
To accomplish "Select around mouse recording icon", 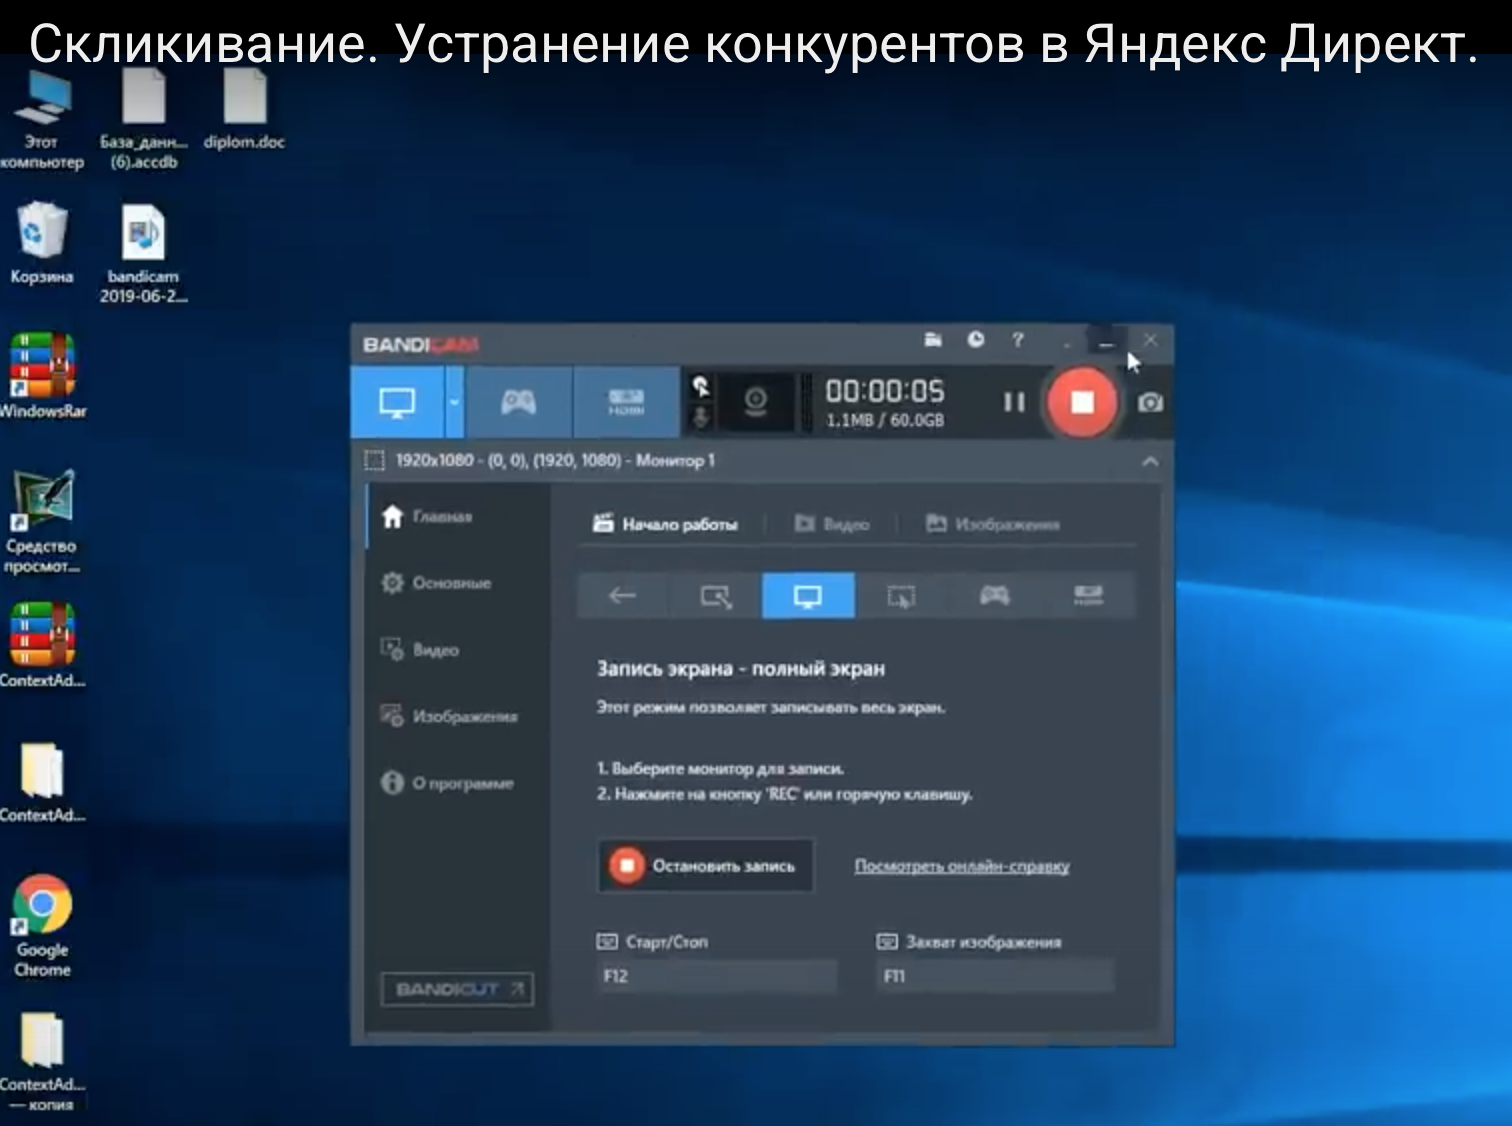I will point(901,596).
